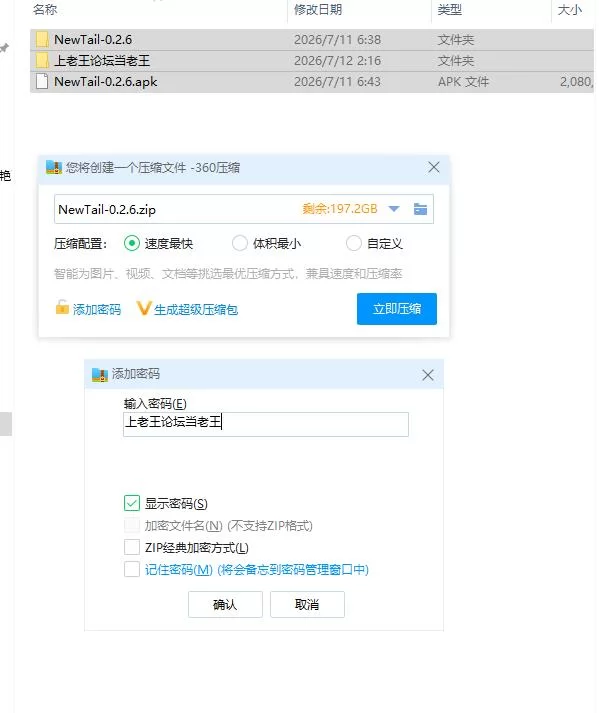Viewport: 599px width, 713px height.
Task: Sort files by 大小 column header
Action: tap(569, 10)
